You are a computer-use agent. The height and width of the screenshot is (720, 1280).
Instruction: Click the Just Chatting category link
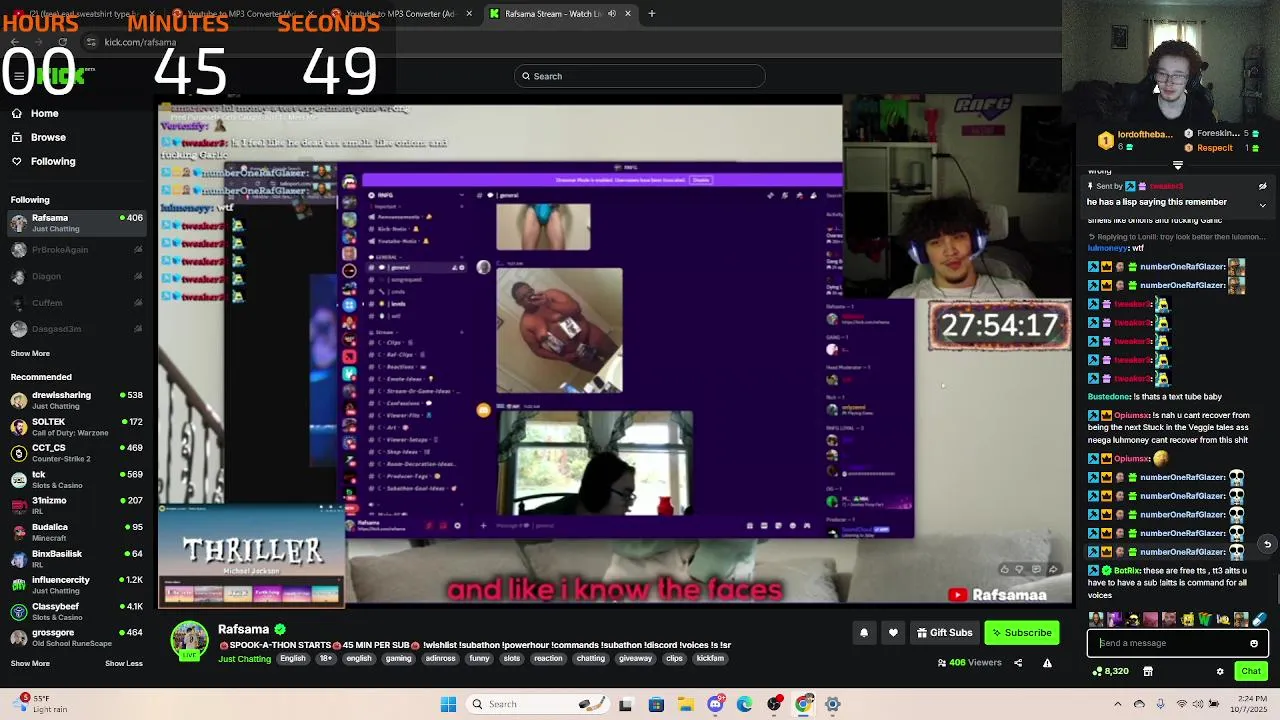245,659
